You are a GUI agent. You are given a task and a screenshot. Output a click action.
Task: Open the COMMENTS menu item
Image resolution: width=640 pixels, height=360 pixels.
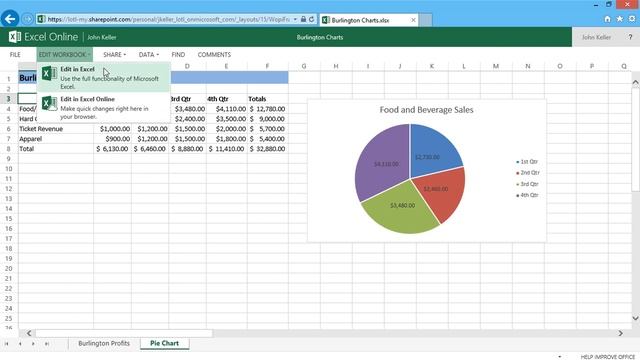click(x=214, y=55)
